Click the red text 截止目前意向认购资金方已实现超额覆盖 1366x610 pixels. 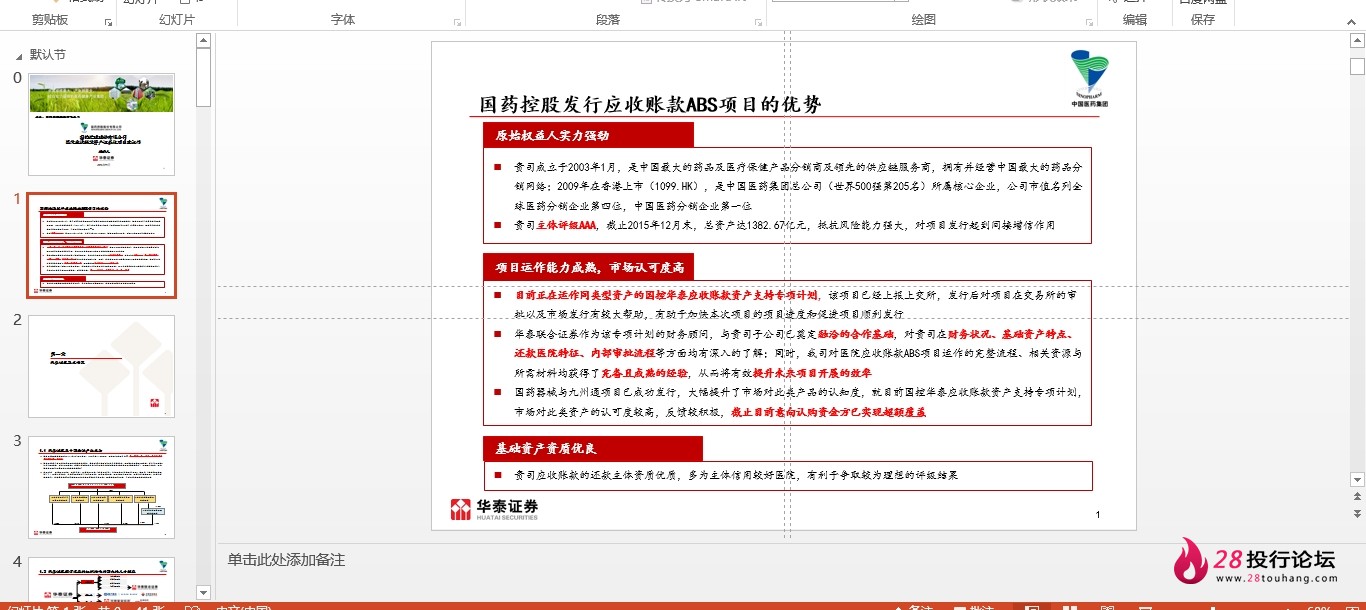pos(828,412)
